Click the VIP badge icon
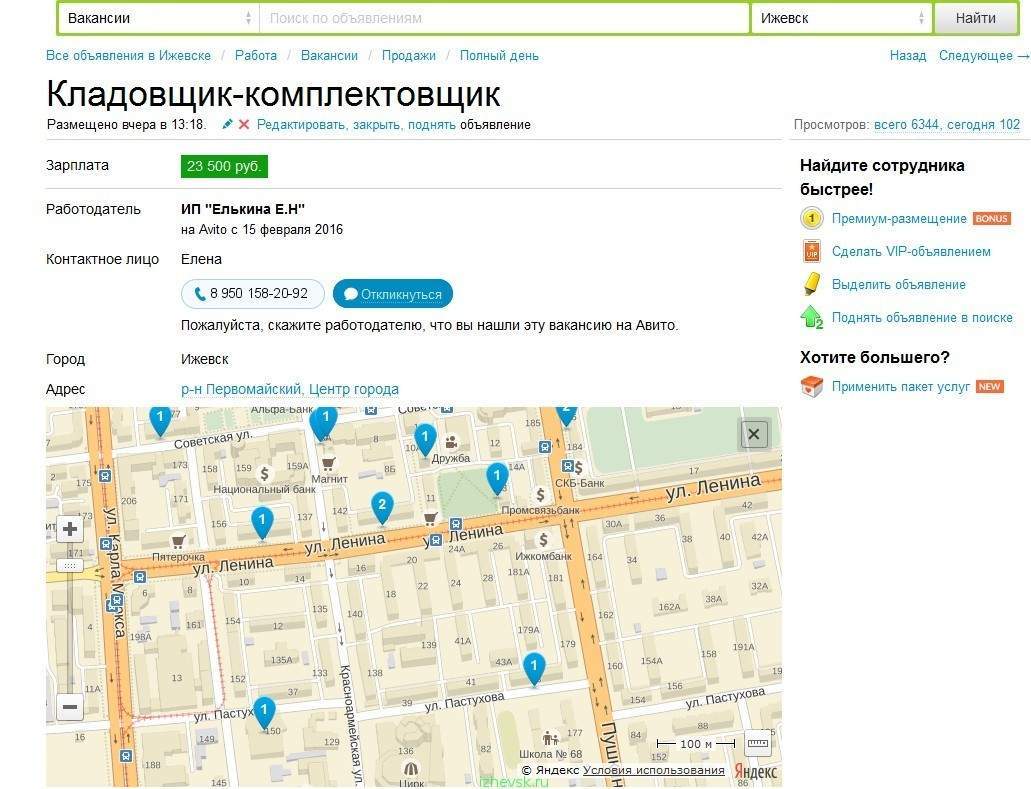 click(811, 251)
